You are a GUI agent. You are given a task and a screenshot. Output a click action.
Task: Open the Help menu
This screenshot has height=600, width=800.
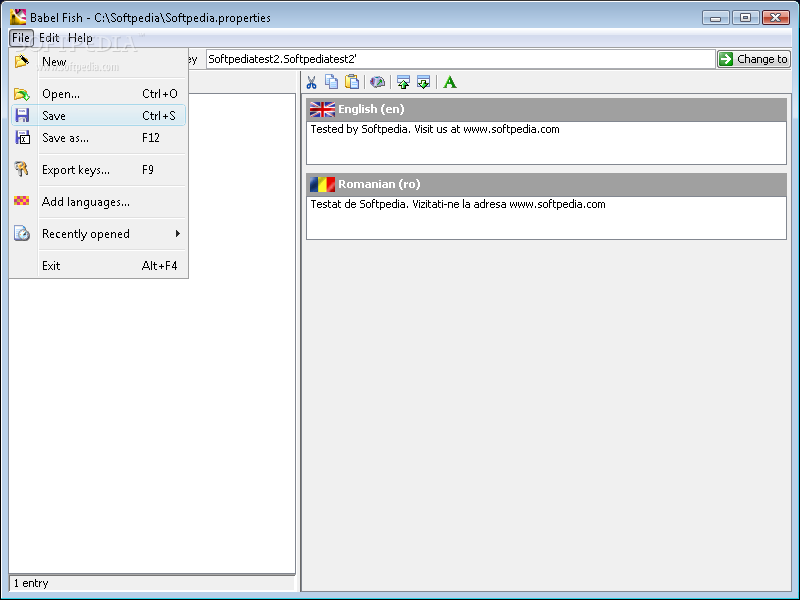coord(80,38)
